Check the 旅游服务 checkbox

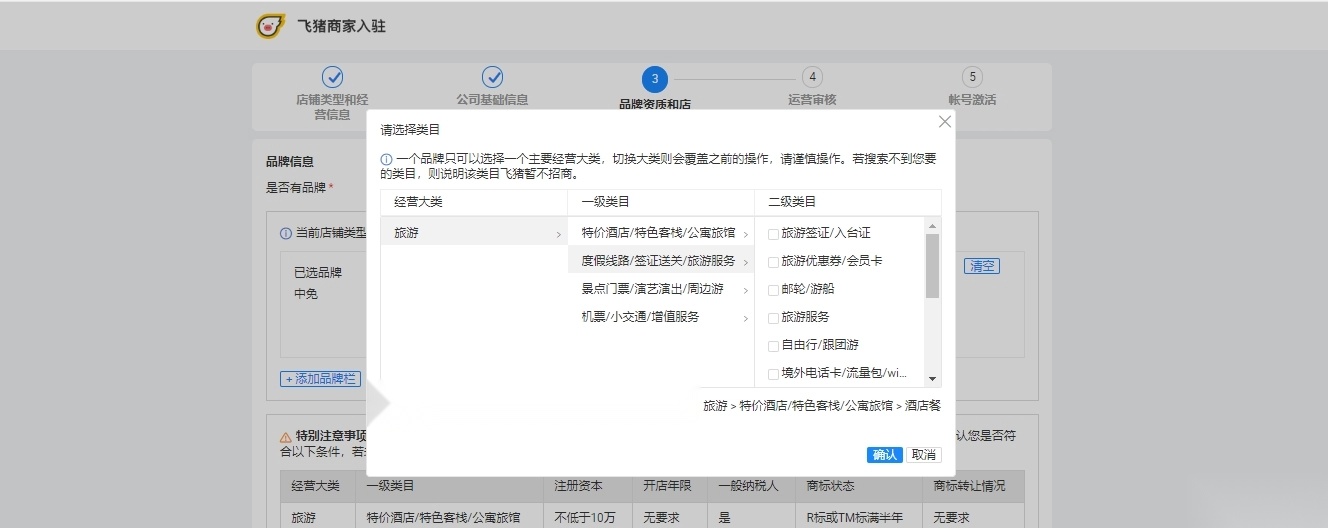coord(773,317)
